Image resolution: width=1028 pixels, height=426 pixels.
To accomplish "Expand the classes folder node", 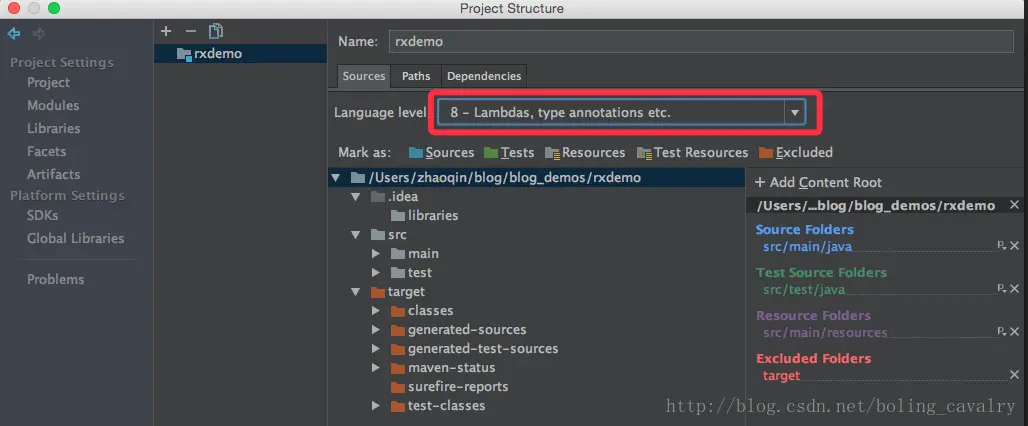I will point(376,311).
